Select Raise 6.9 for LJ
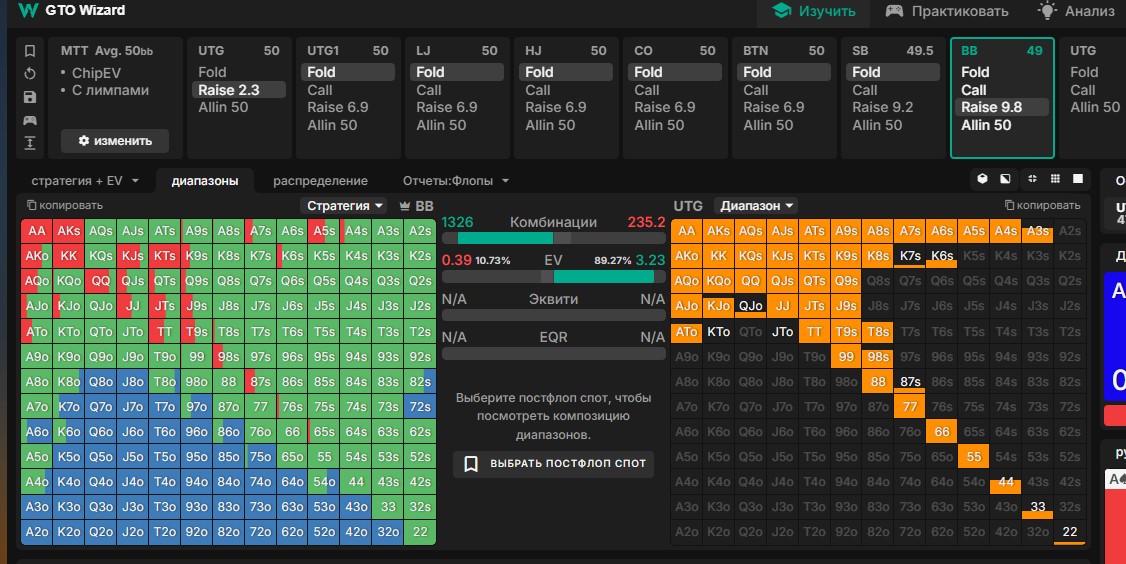Viewport: 1126px width, 564px height. coord(447,107)
